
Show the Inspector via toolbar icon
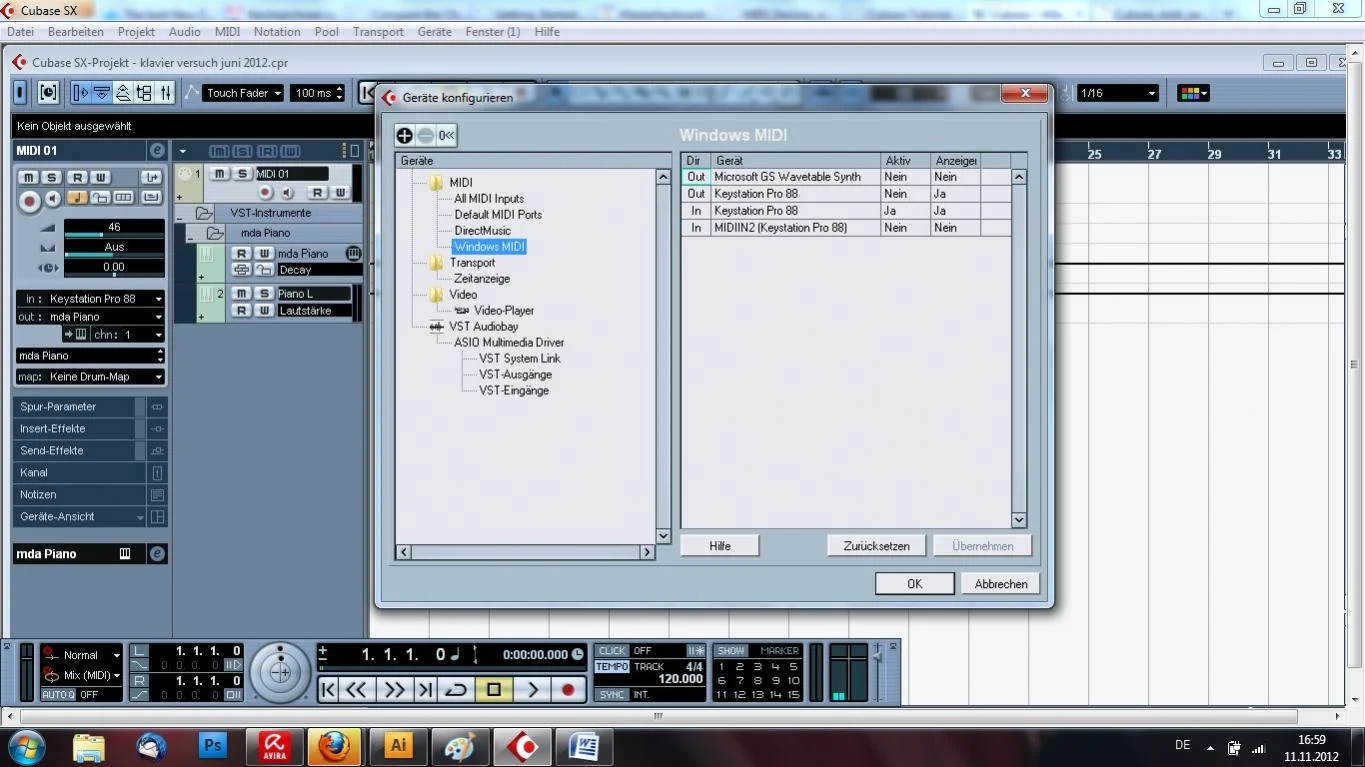point(81,93)
